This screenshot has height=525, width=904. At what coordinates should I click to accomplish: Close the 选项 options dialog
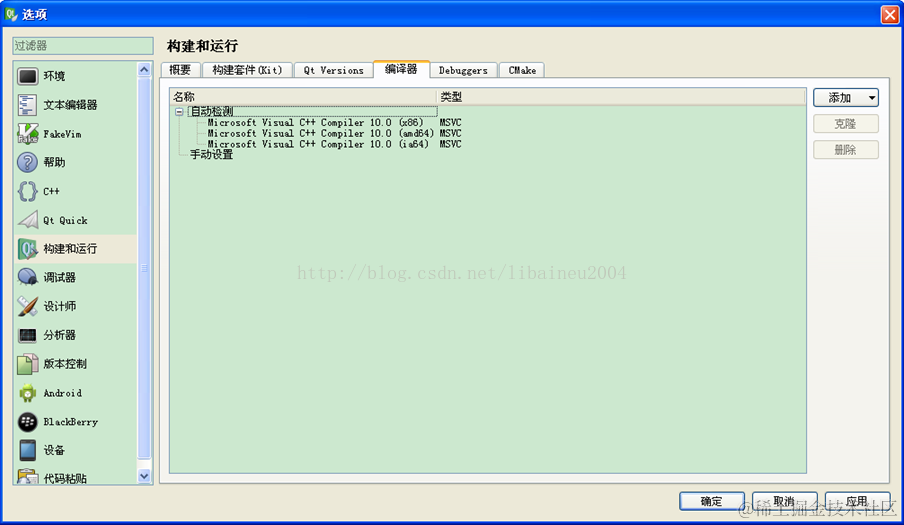tap(890, 14)
